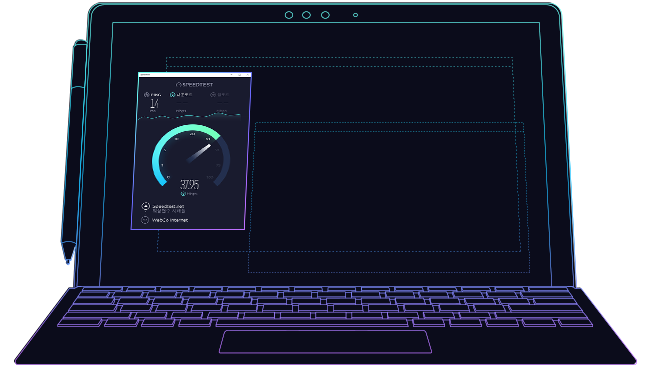This screenshot has height=367, width=650.
Task: Select the ping indicator icon
Action: [x=147, y=95]
